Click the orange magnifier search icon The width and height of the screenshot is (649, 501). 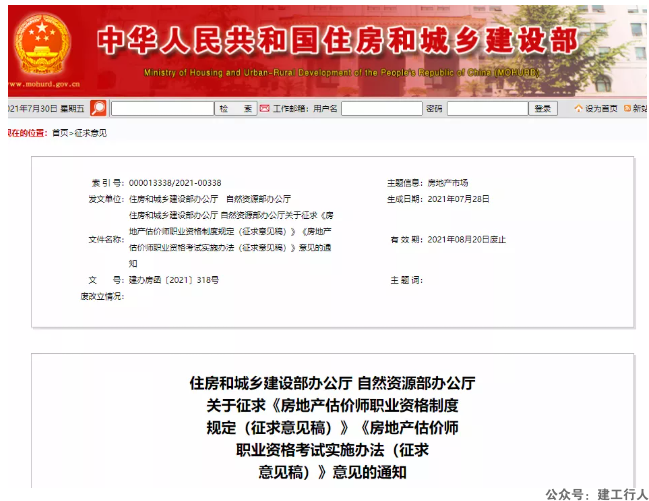(98, 108)
